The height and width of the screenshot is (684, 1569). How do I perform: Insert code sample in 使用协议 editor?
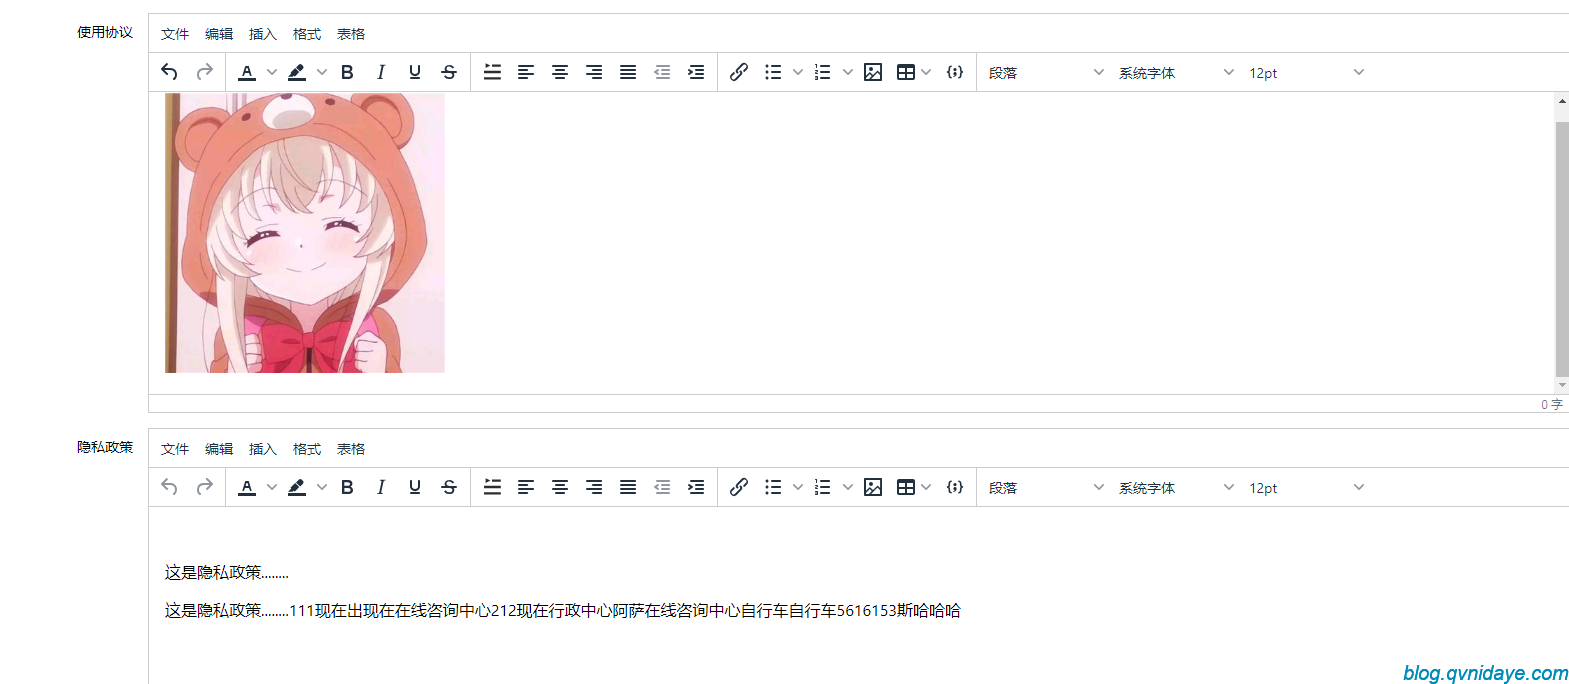[x=955, y=72]
